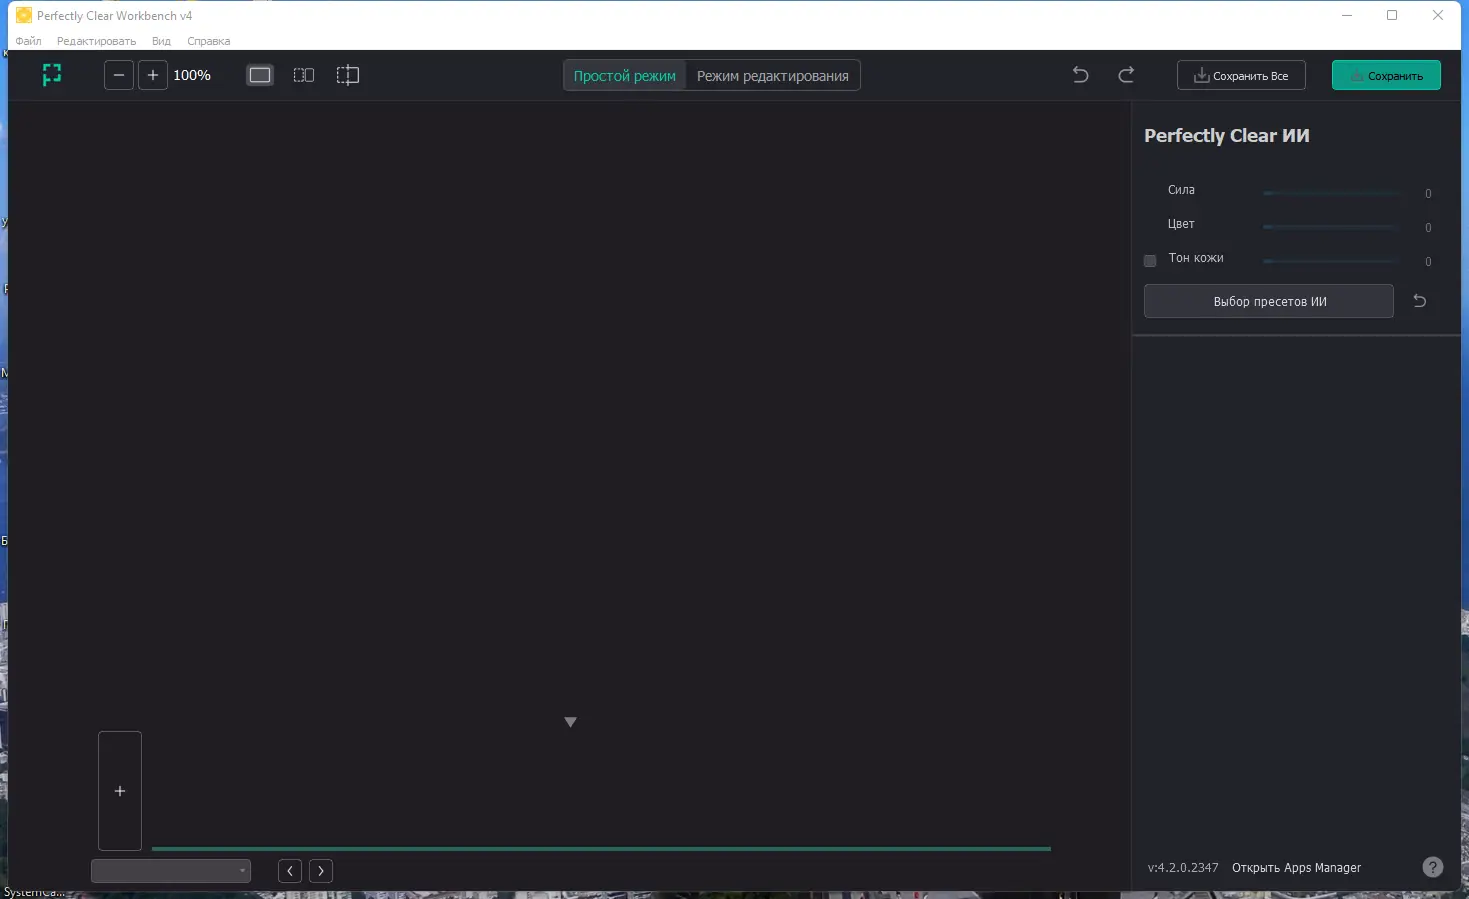Image resolution: width=1469 pixels, height=899 pixels.
Task: Select the Простой режим mode
Action: pyautogui.click(x=624, y=75)
